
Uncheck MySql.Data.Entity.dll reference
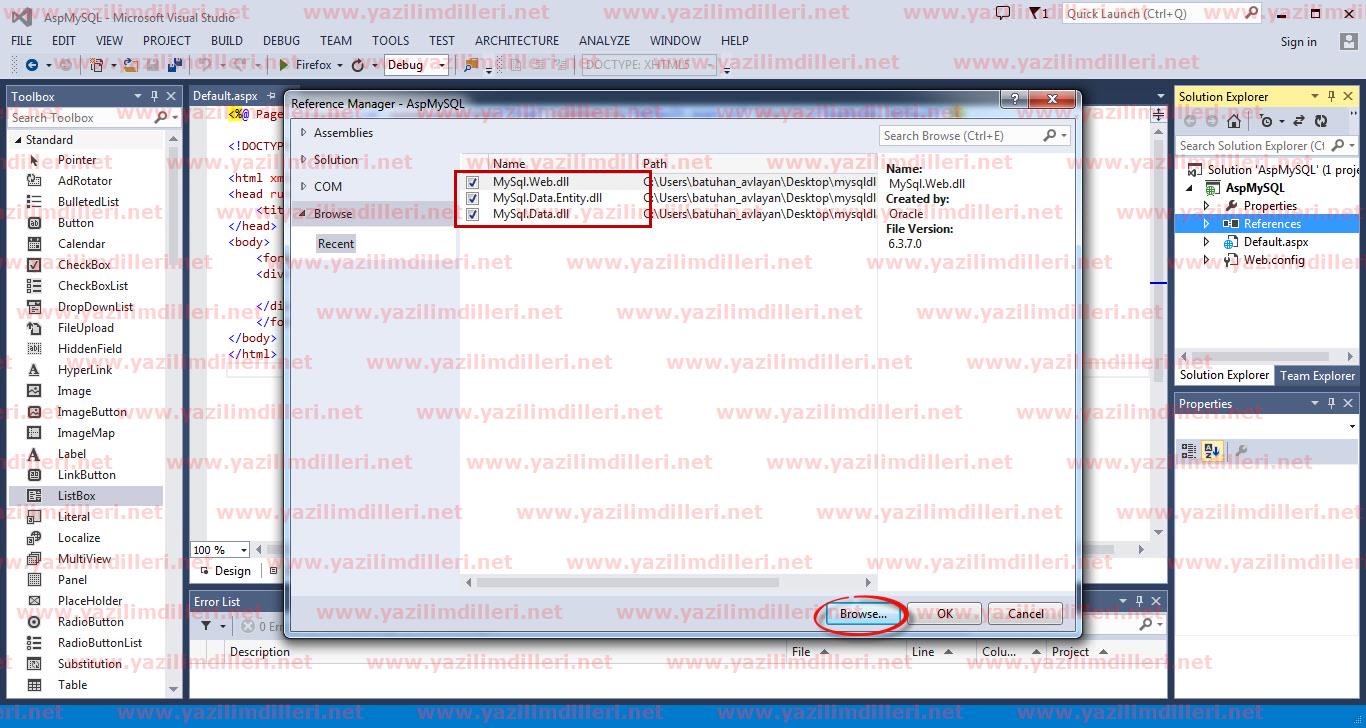pyautogui.click(x=473, y=198)
